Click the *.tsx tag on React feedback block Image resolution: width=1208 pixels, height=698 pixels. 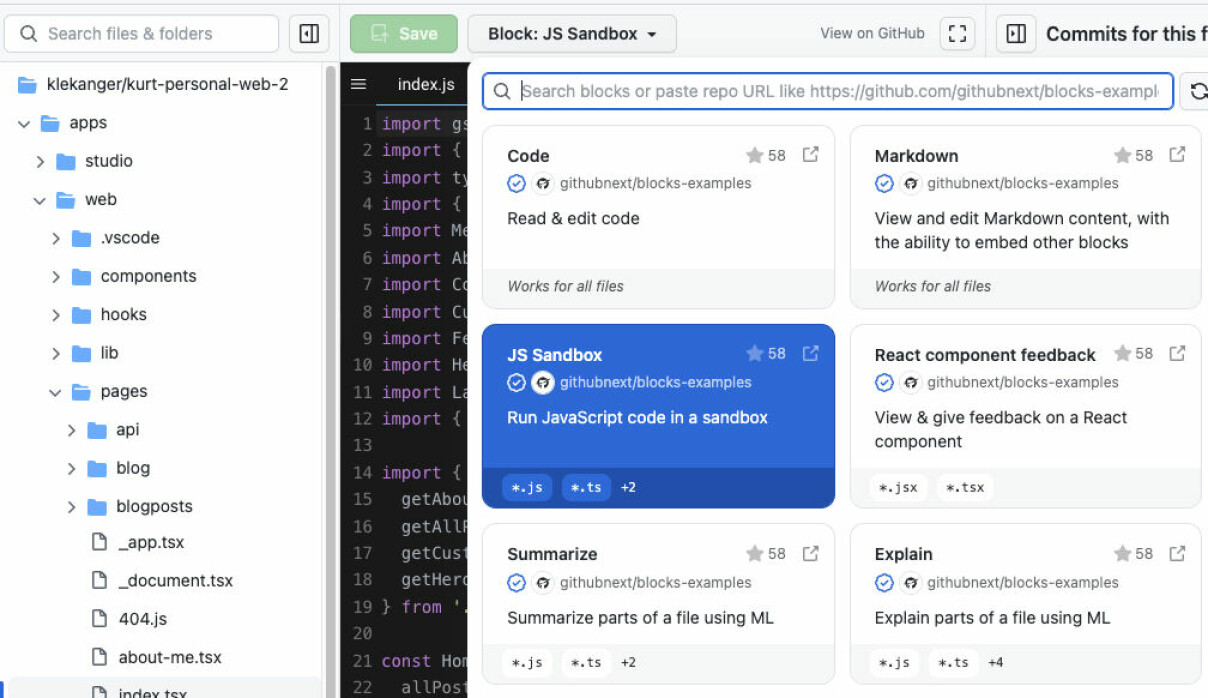coord(965,487)
